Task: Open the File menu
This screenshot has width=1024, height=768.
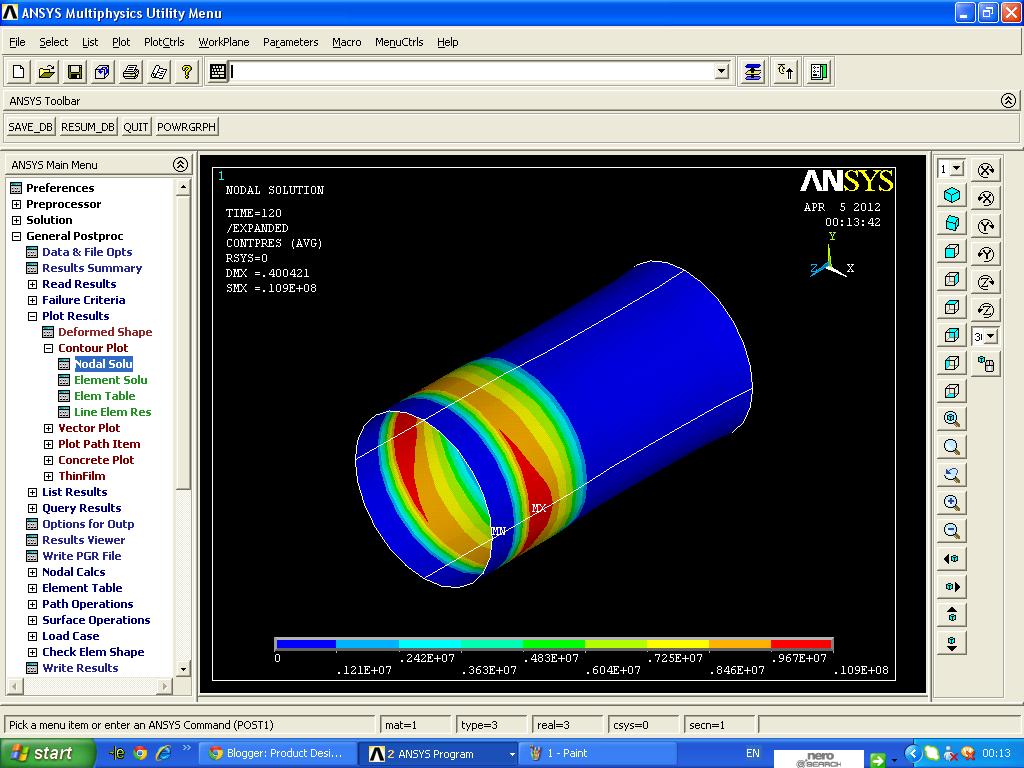Action: [17, 42]
